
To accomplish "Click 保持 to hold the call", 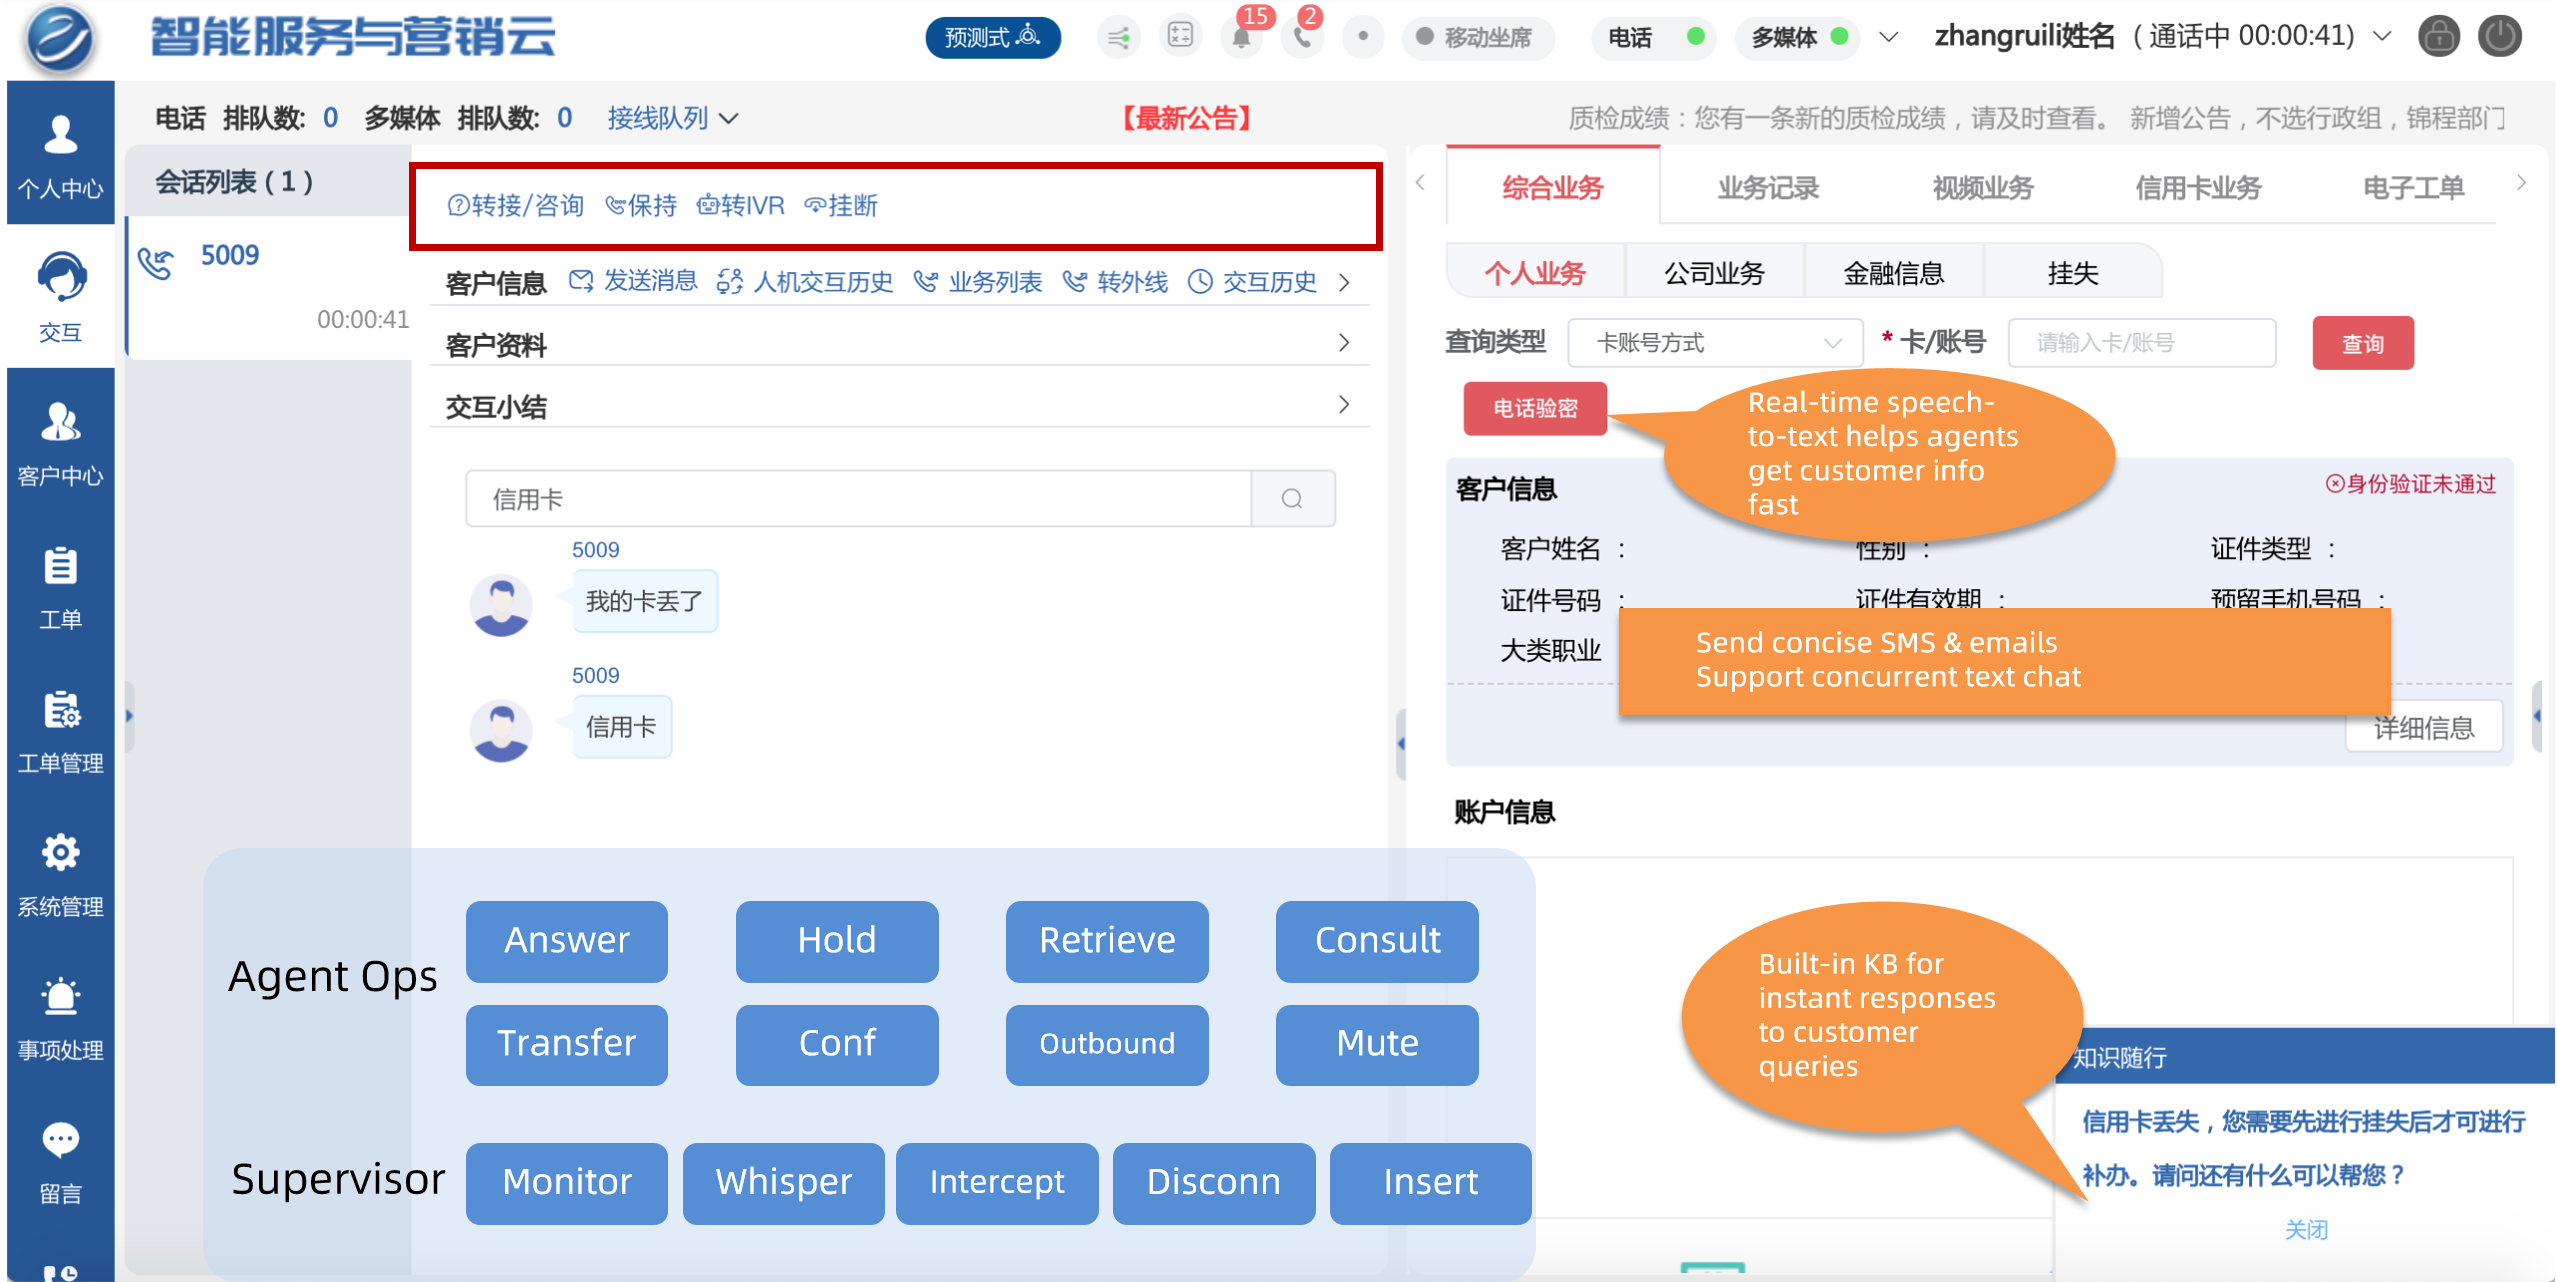I will click(x=641, y=205).
